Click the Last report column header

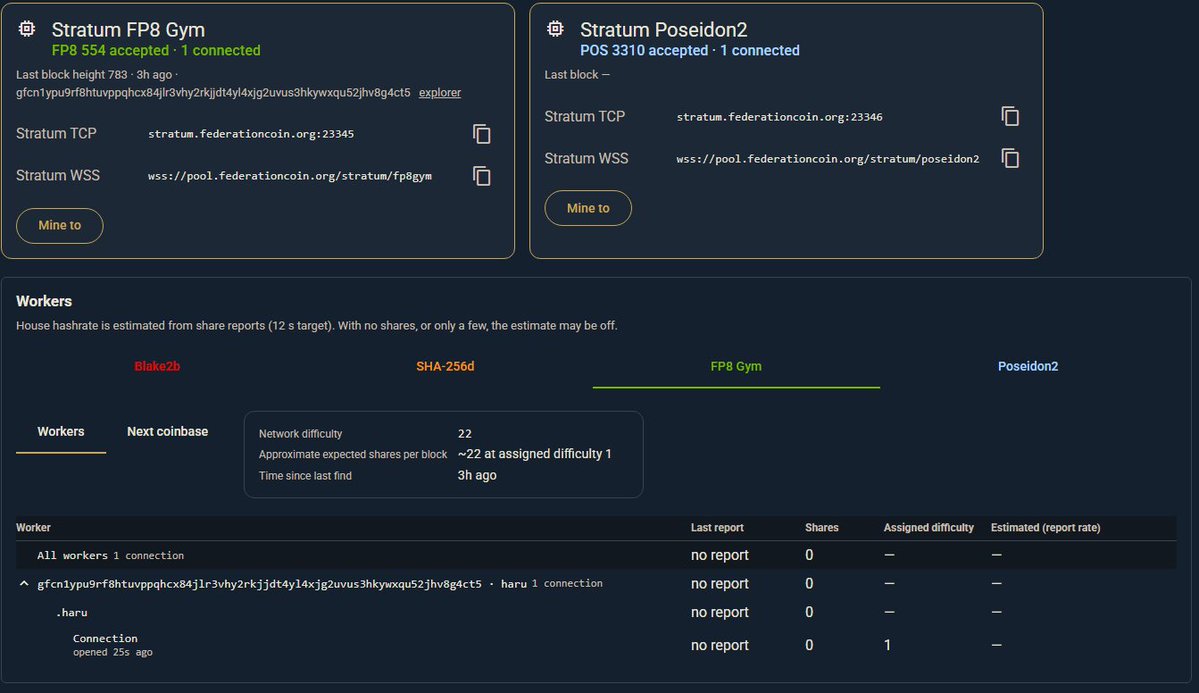717,528
